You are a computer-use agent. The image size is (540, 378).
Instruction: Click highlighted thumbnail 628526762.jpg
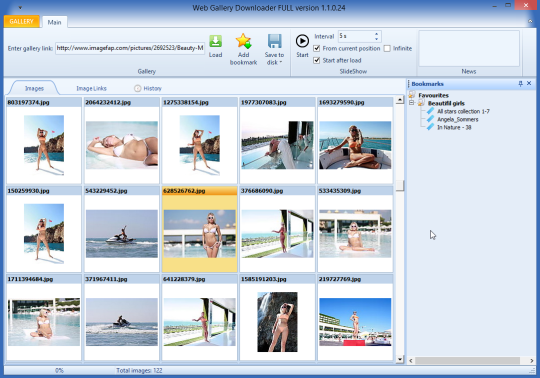[199, 229]
